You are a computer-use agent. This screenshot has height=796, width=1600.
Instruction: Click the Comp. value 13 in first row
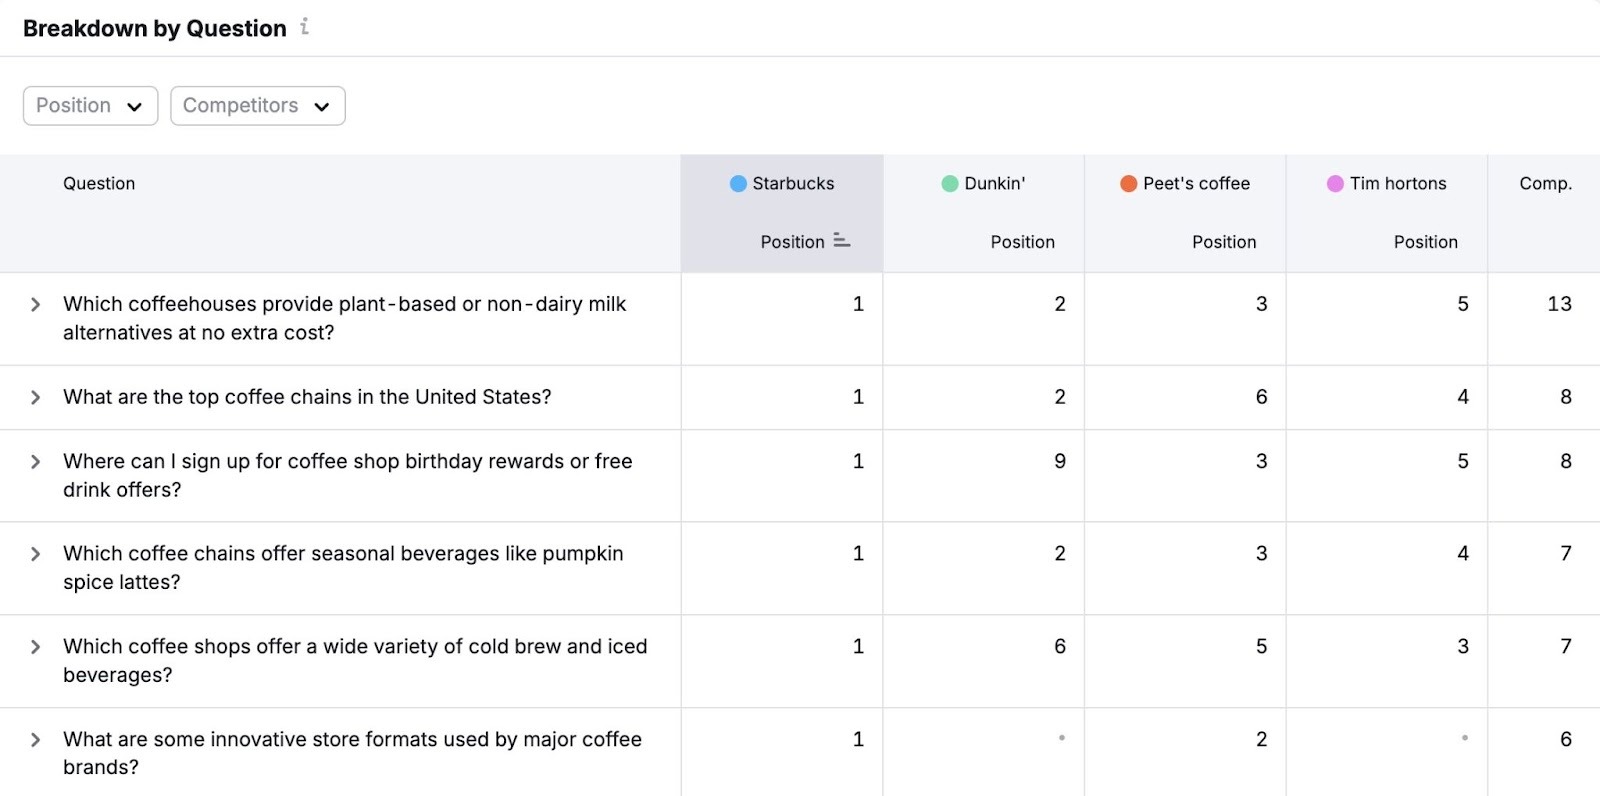tap(1559, 304)
